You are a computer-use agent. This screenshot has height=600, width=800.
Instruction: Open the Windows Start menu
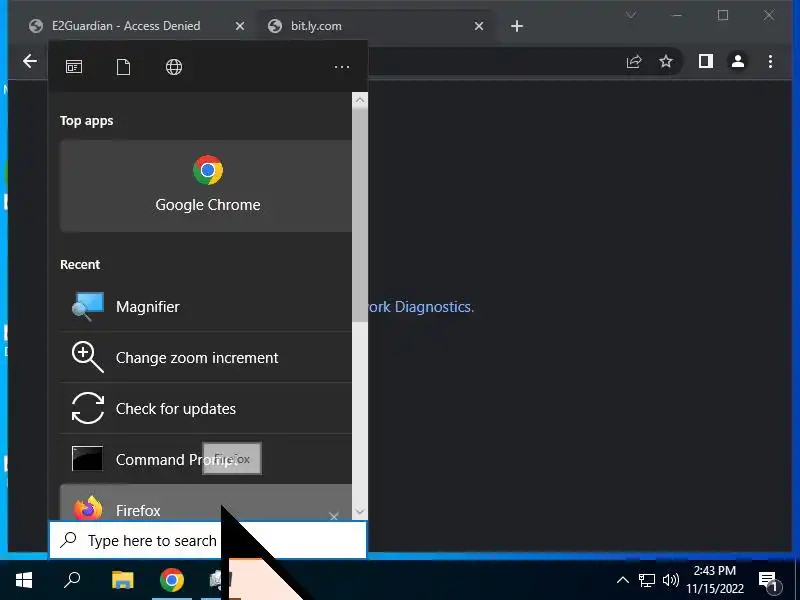[x=24, y=580]
